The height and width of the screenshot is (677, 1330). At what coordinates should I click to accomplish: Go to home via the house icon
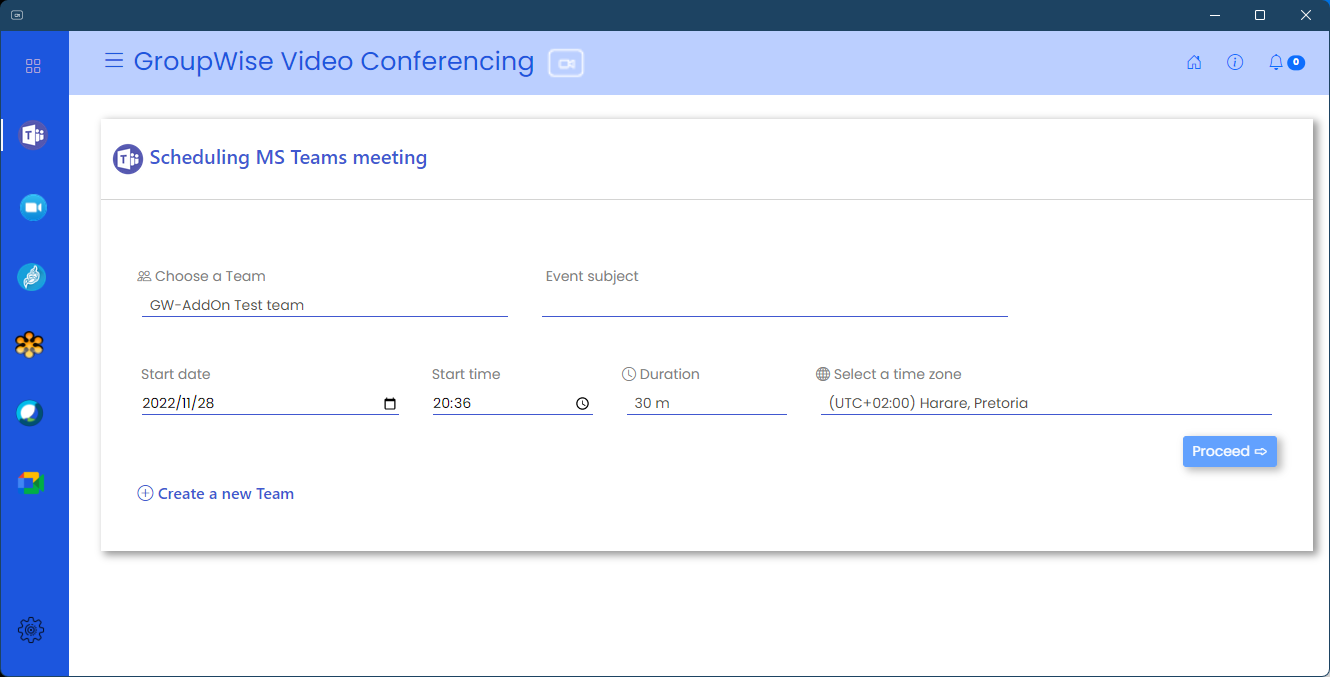click(1194, 62)
